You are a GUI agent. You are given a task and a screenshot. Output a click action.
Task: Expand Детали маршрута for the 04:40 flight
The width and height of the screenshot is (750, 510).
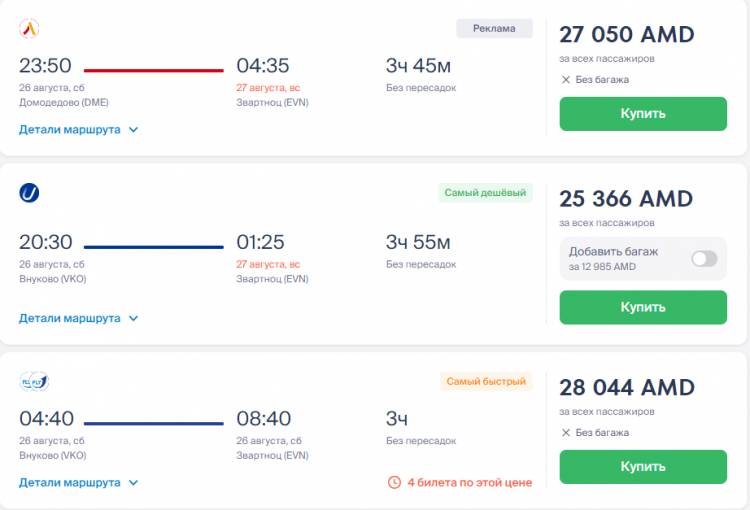pos(79,483)
